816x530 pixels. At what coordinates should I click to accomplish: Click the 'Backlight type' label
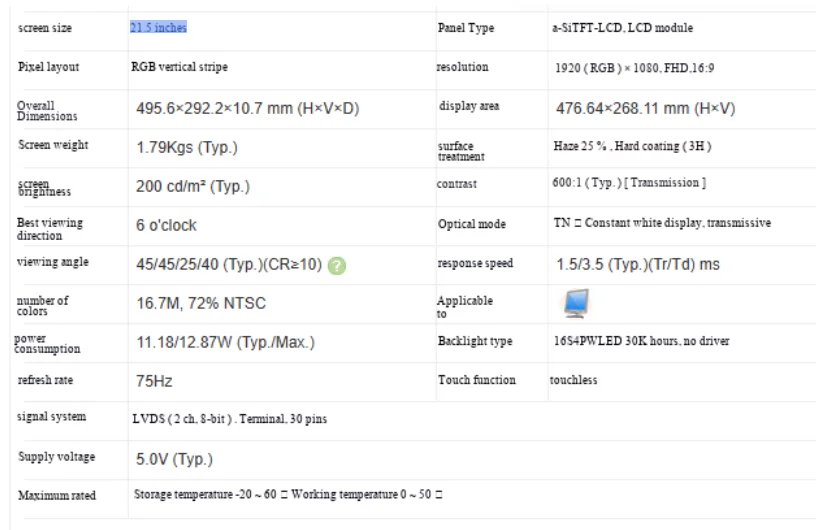click(x=475, y=340)
